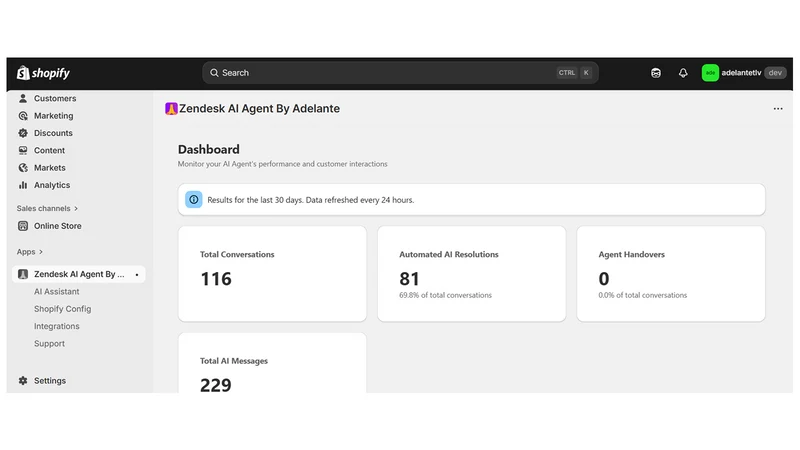This screenshot has height=450, width=800.
Task: Click the dev badge
Action: 775,73
